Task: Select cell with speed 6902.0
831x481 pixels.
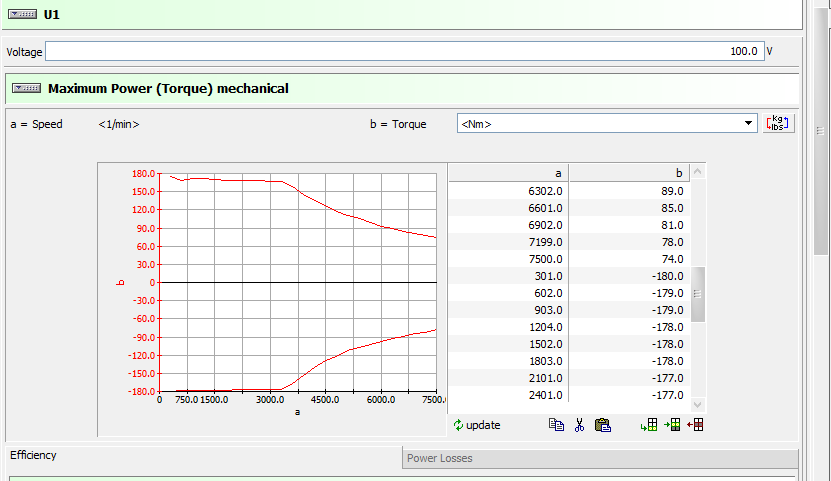Action: tap(509, 225)
